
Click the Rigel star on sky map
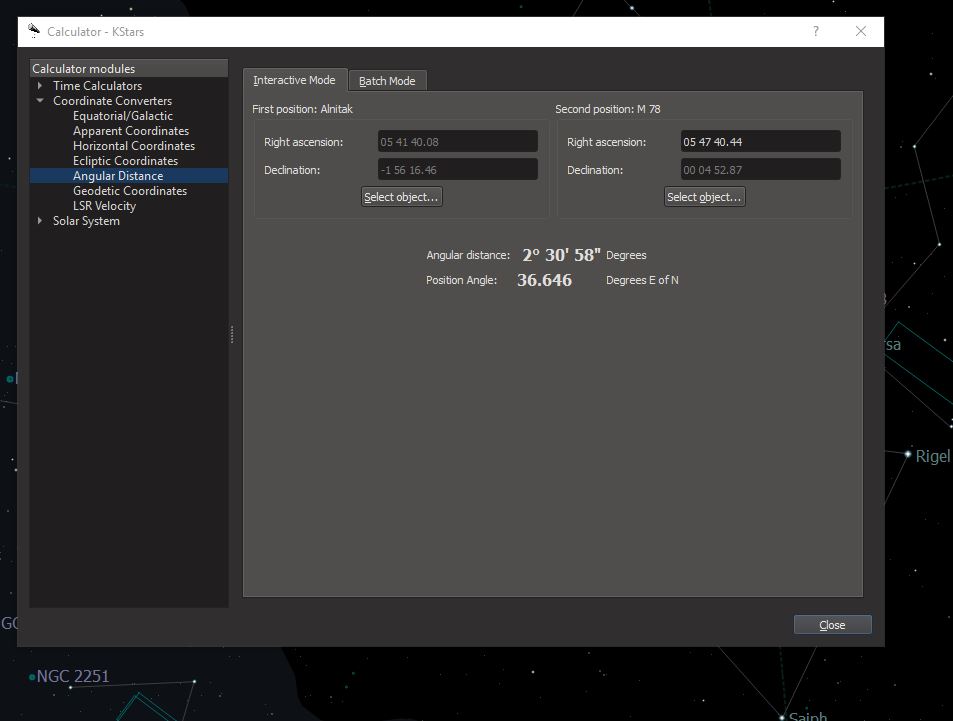(907, 454)
